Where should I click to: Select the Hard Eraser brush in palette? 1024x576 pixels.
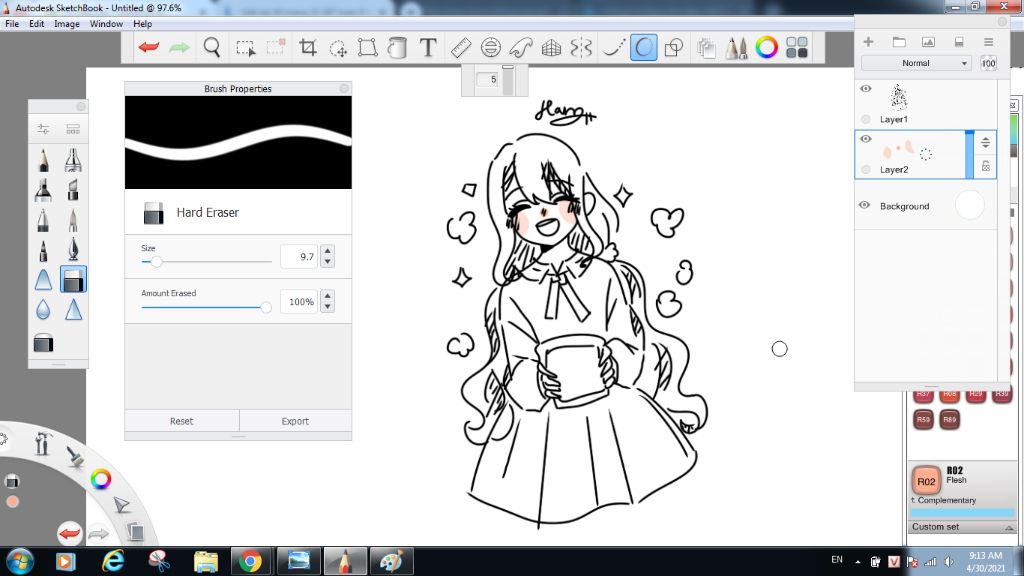73,280
